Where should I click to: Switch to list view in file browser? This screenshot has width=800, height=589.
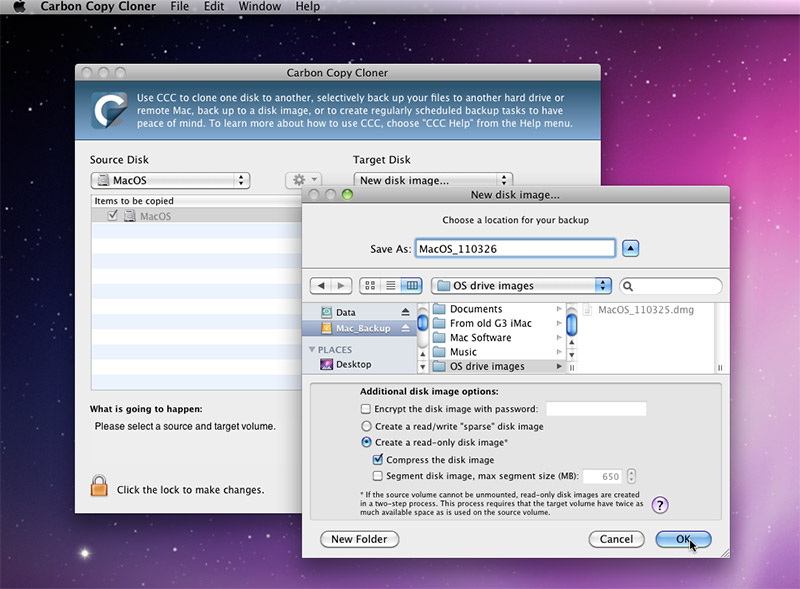point(391,286)
